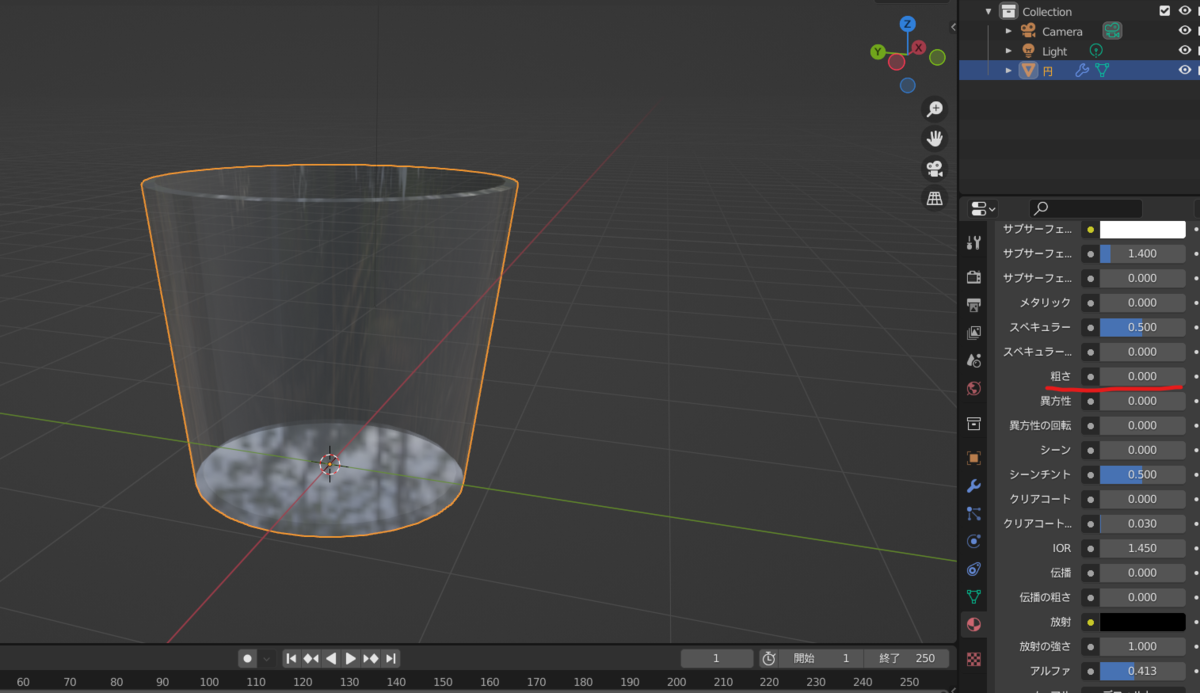
Task: Jump to previous keyframe
Action: pos(311,658)
